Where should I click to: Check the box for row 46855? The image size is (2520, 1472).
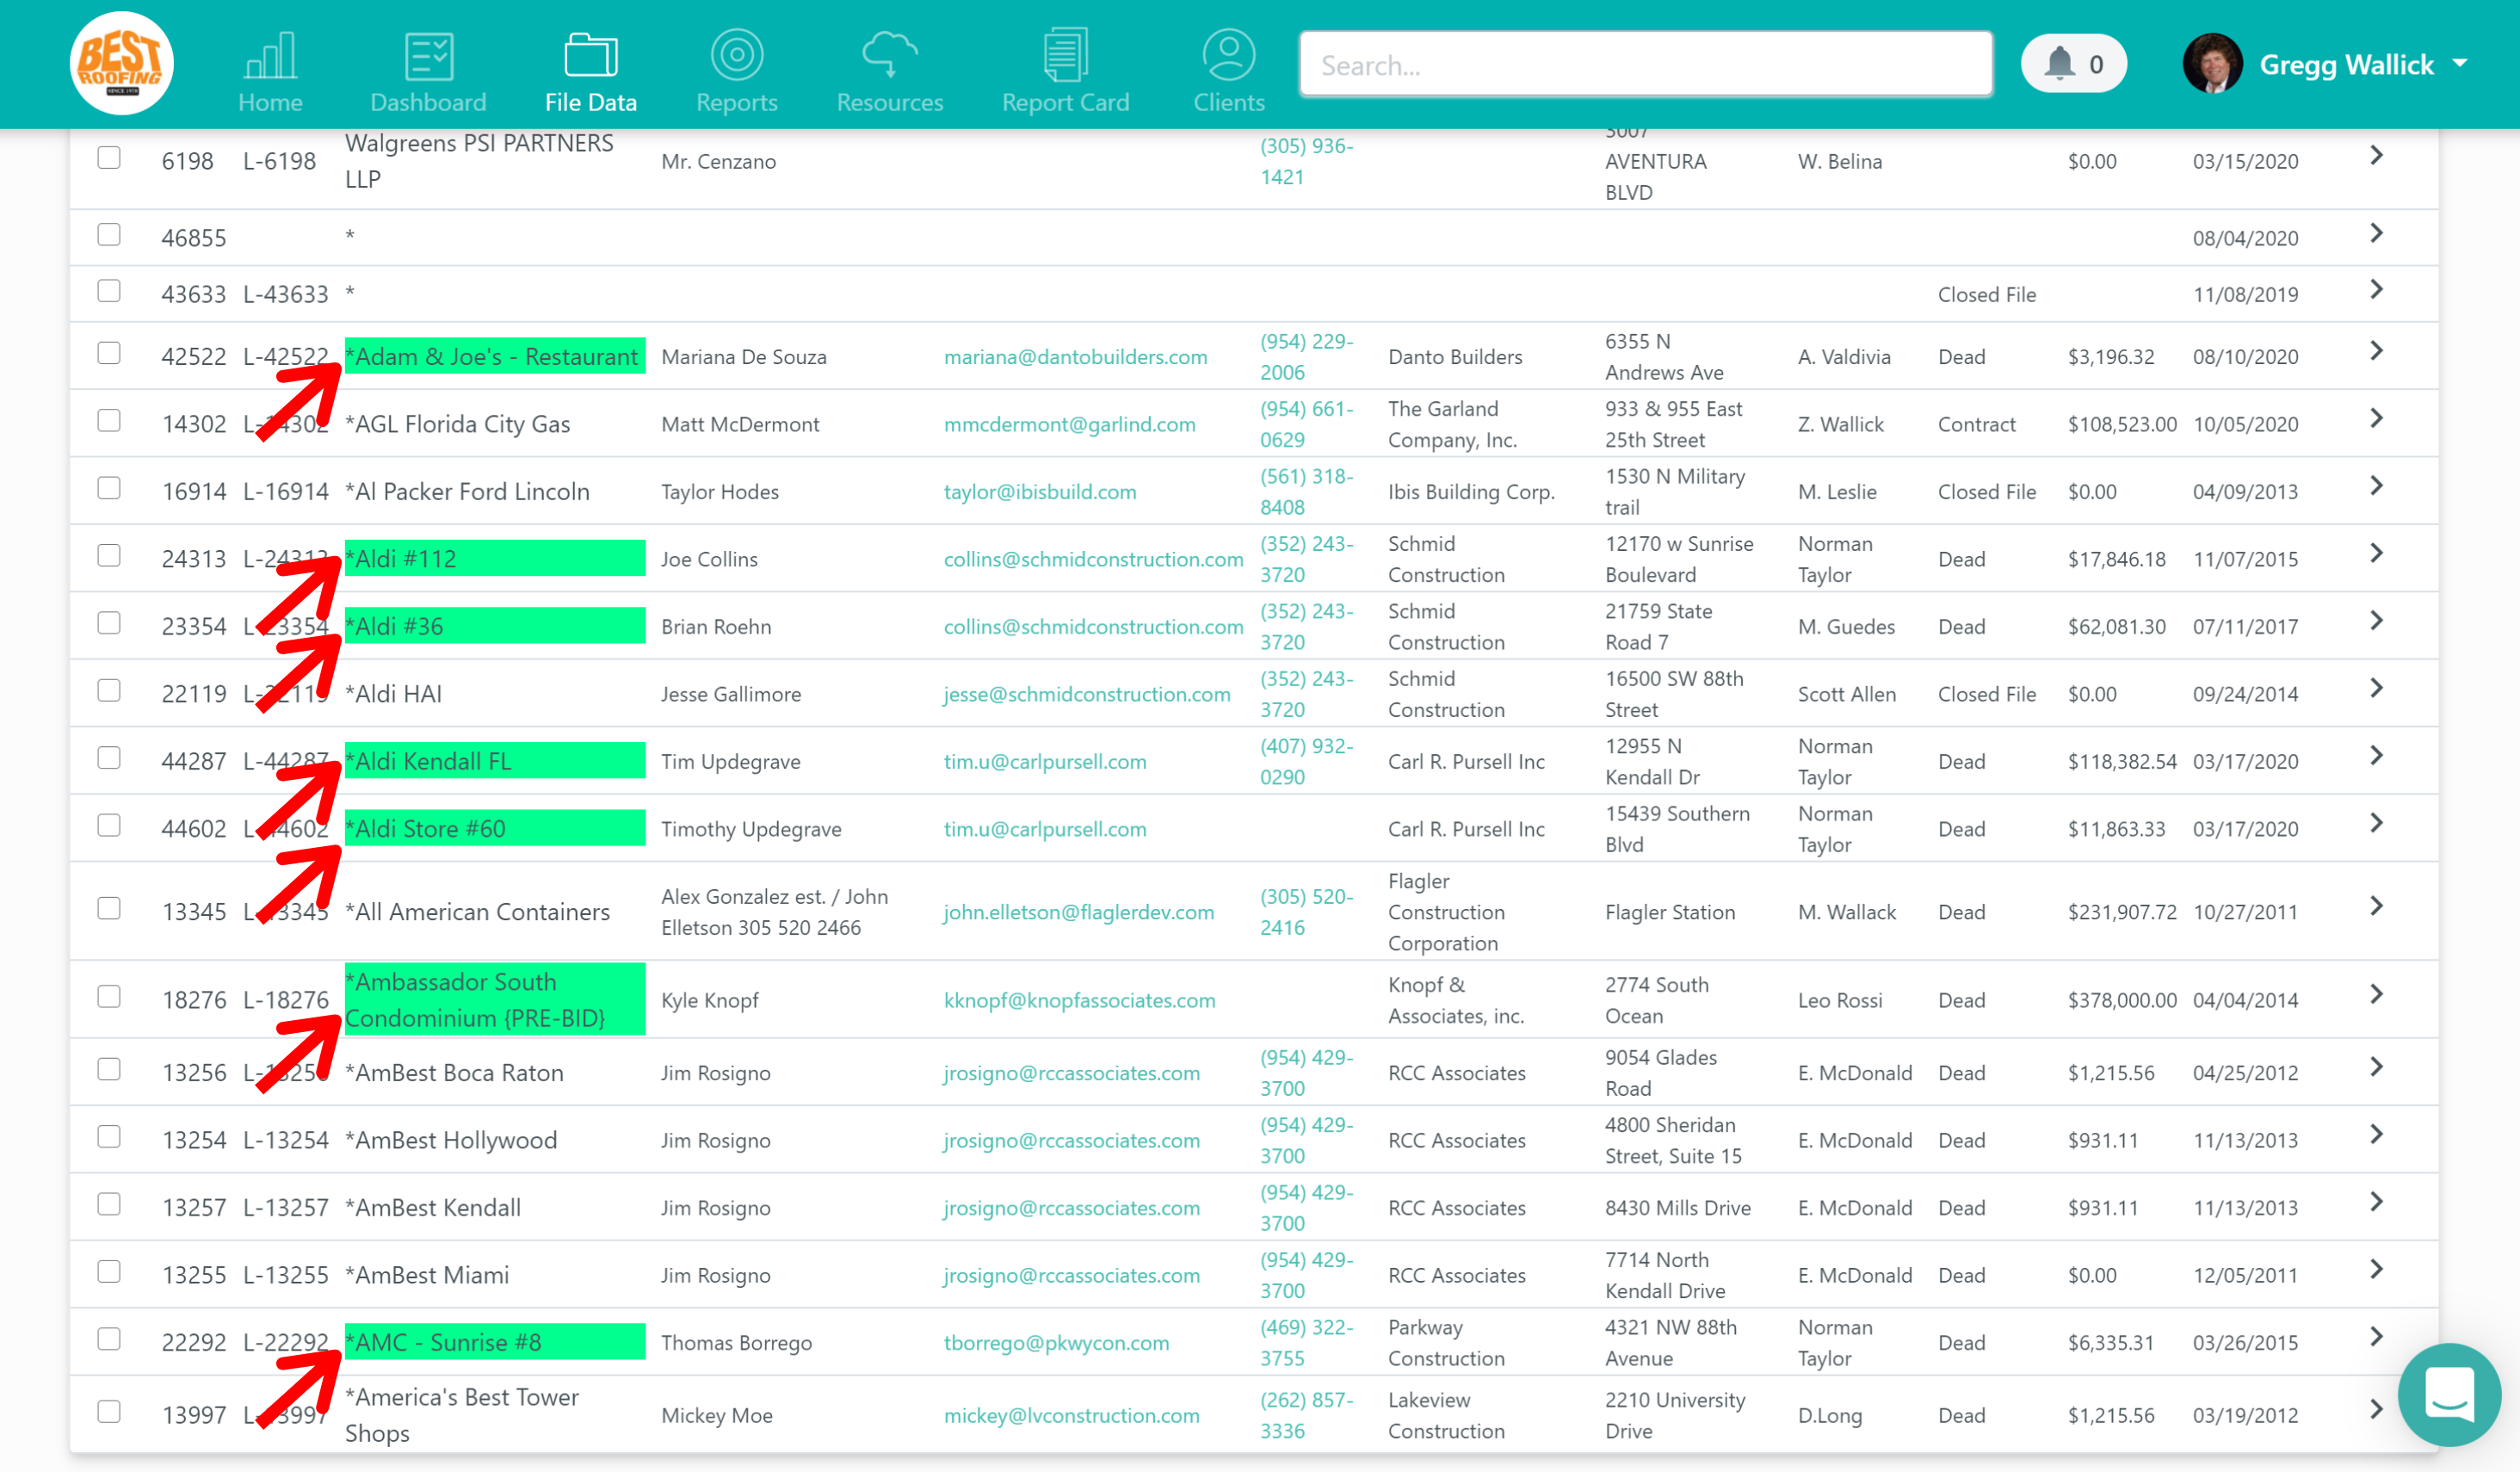click(x=109, y=235)
